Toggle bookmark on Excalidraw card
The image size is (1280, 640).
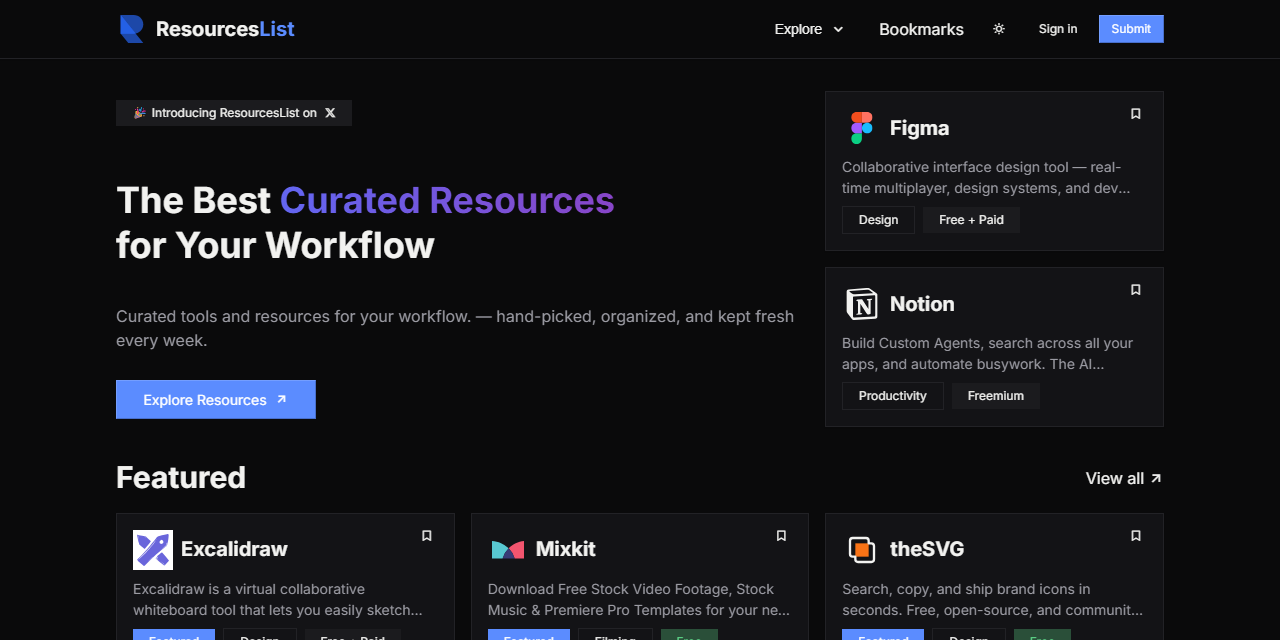427,536
